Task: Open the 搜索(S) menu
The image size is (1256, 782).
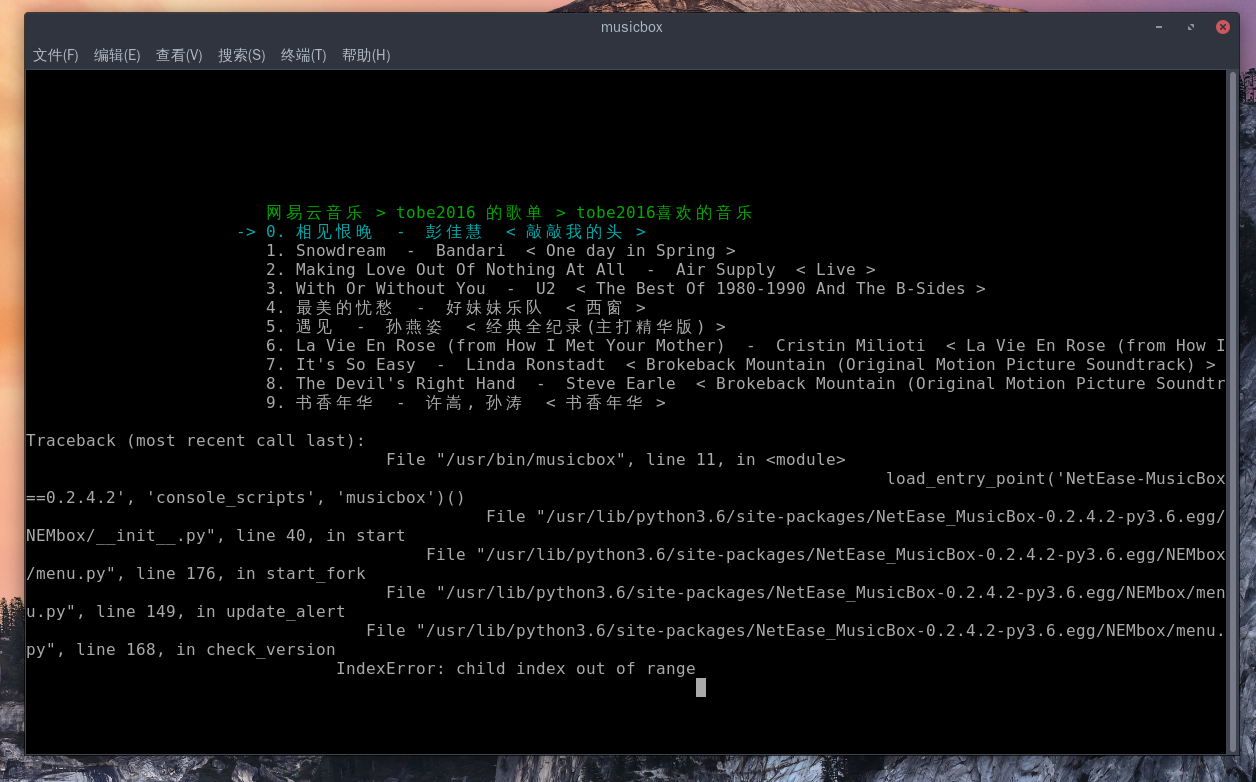Action: coord(241,55)
